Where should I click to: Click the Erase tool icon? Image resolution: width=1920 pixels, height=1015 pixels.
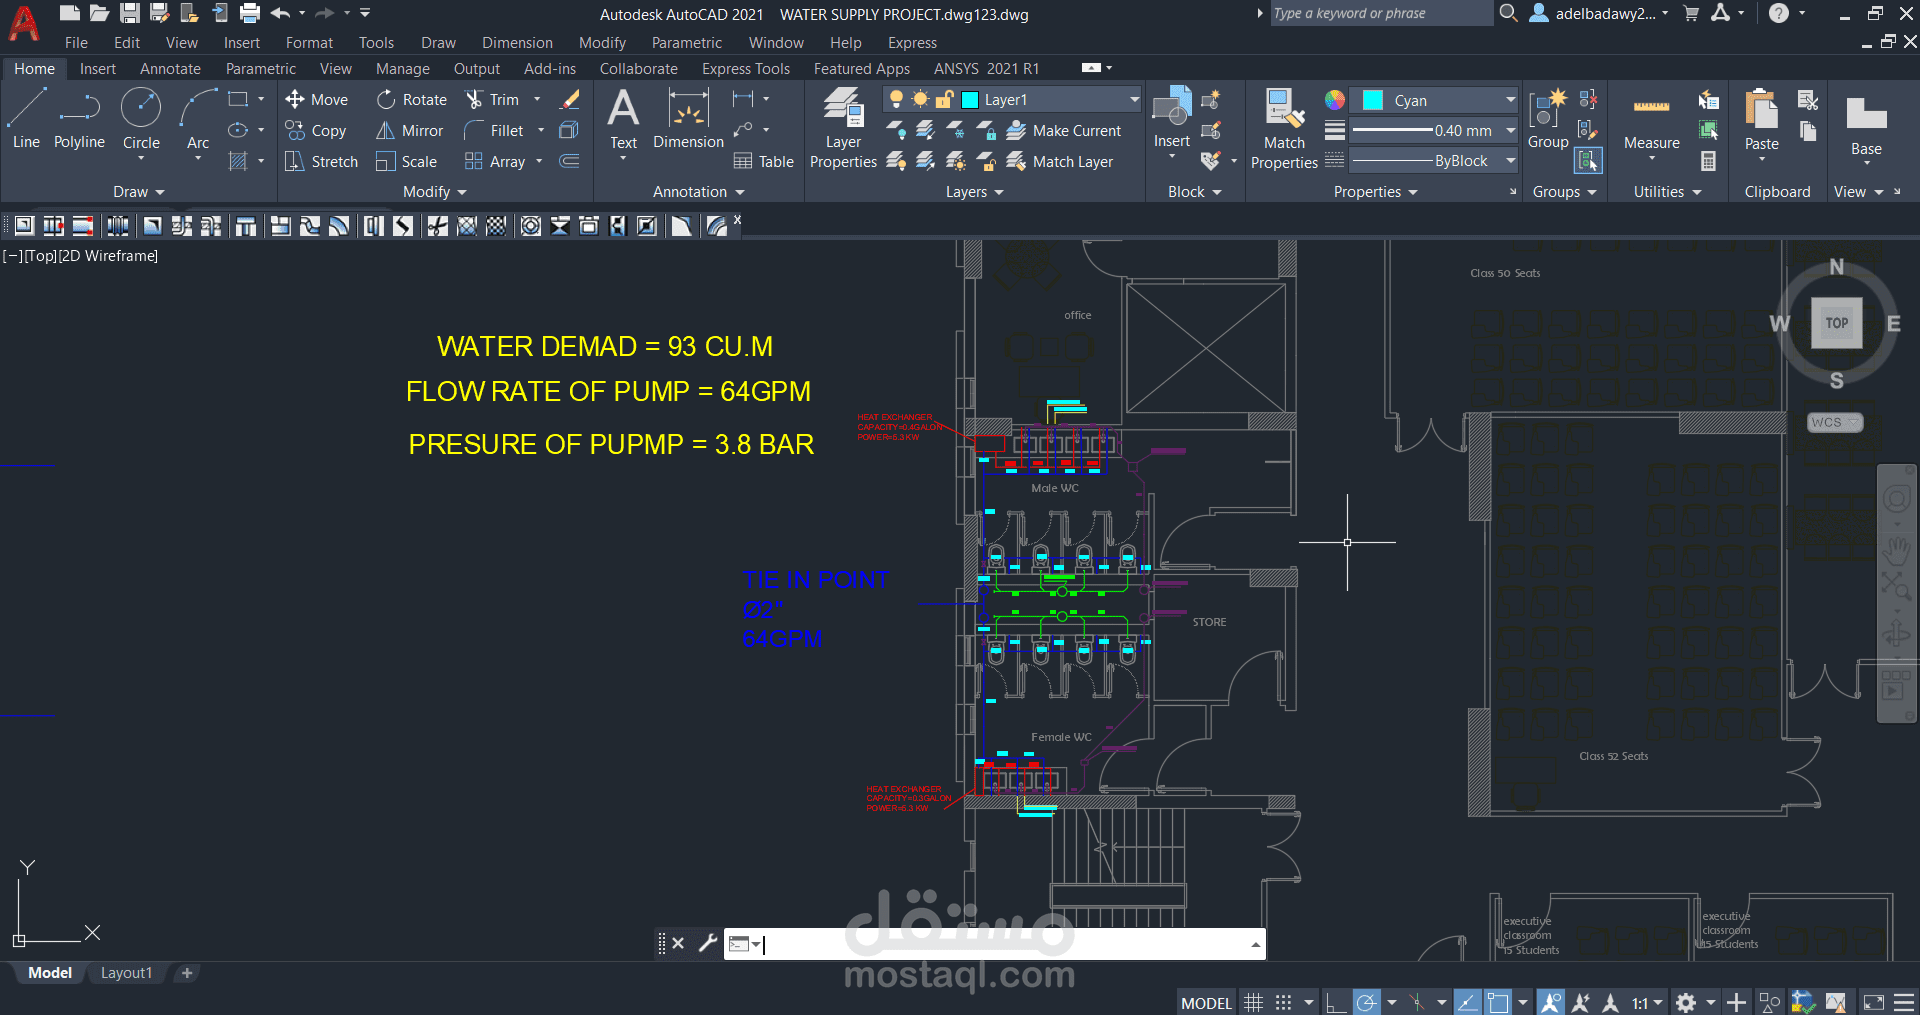pyautogui.click(x=569, y=99)
